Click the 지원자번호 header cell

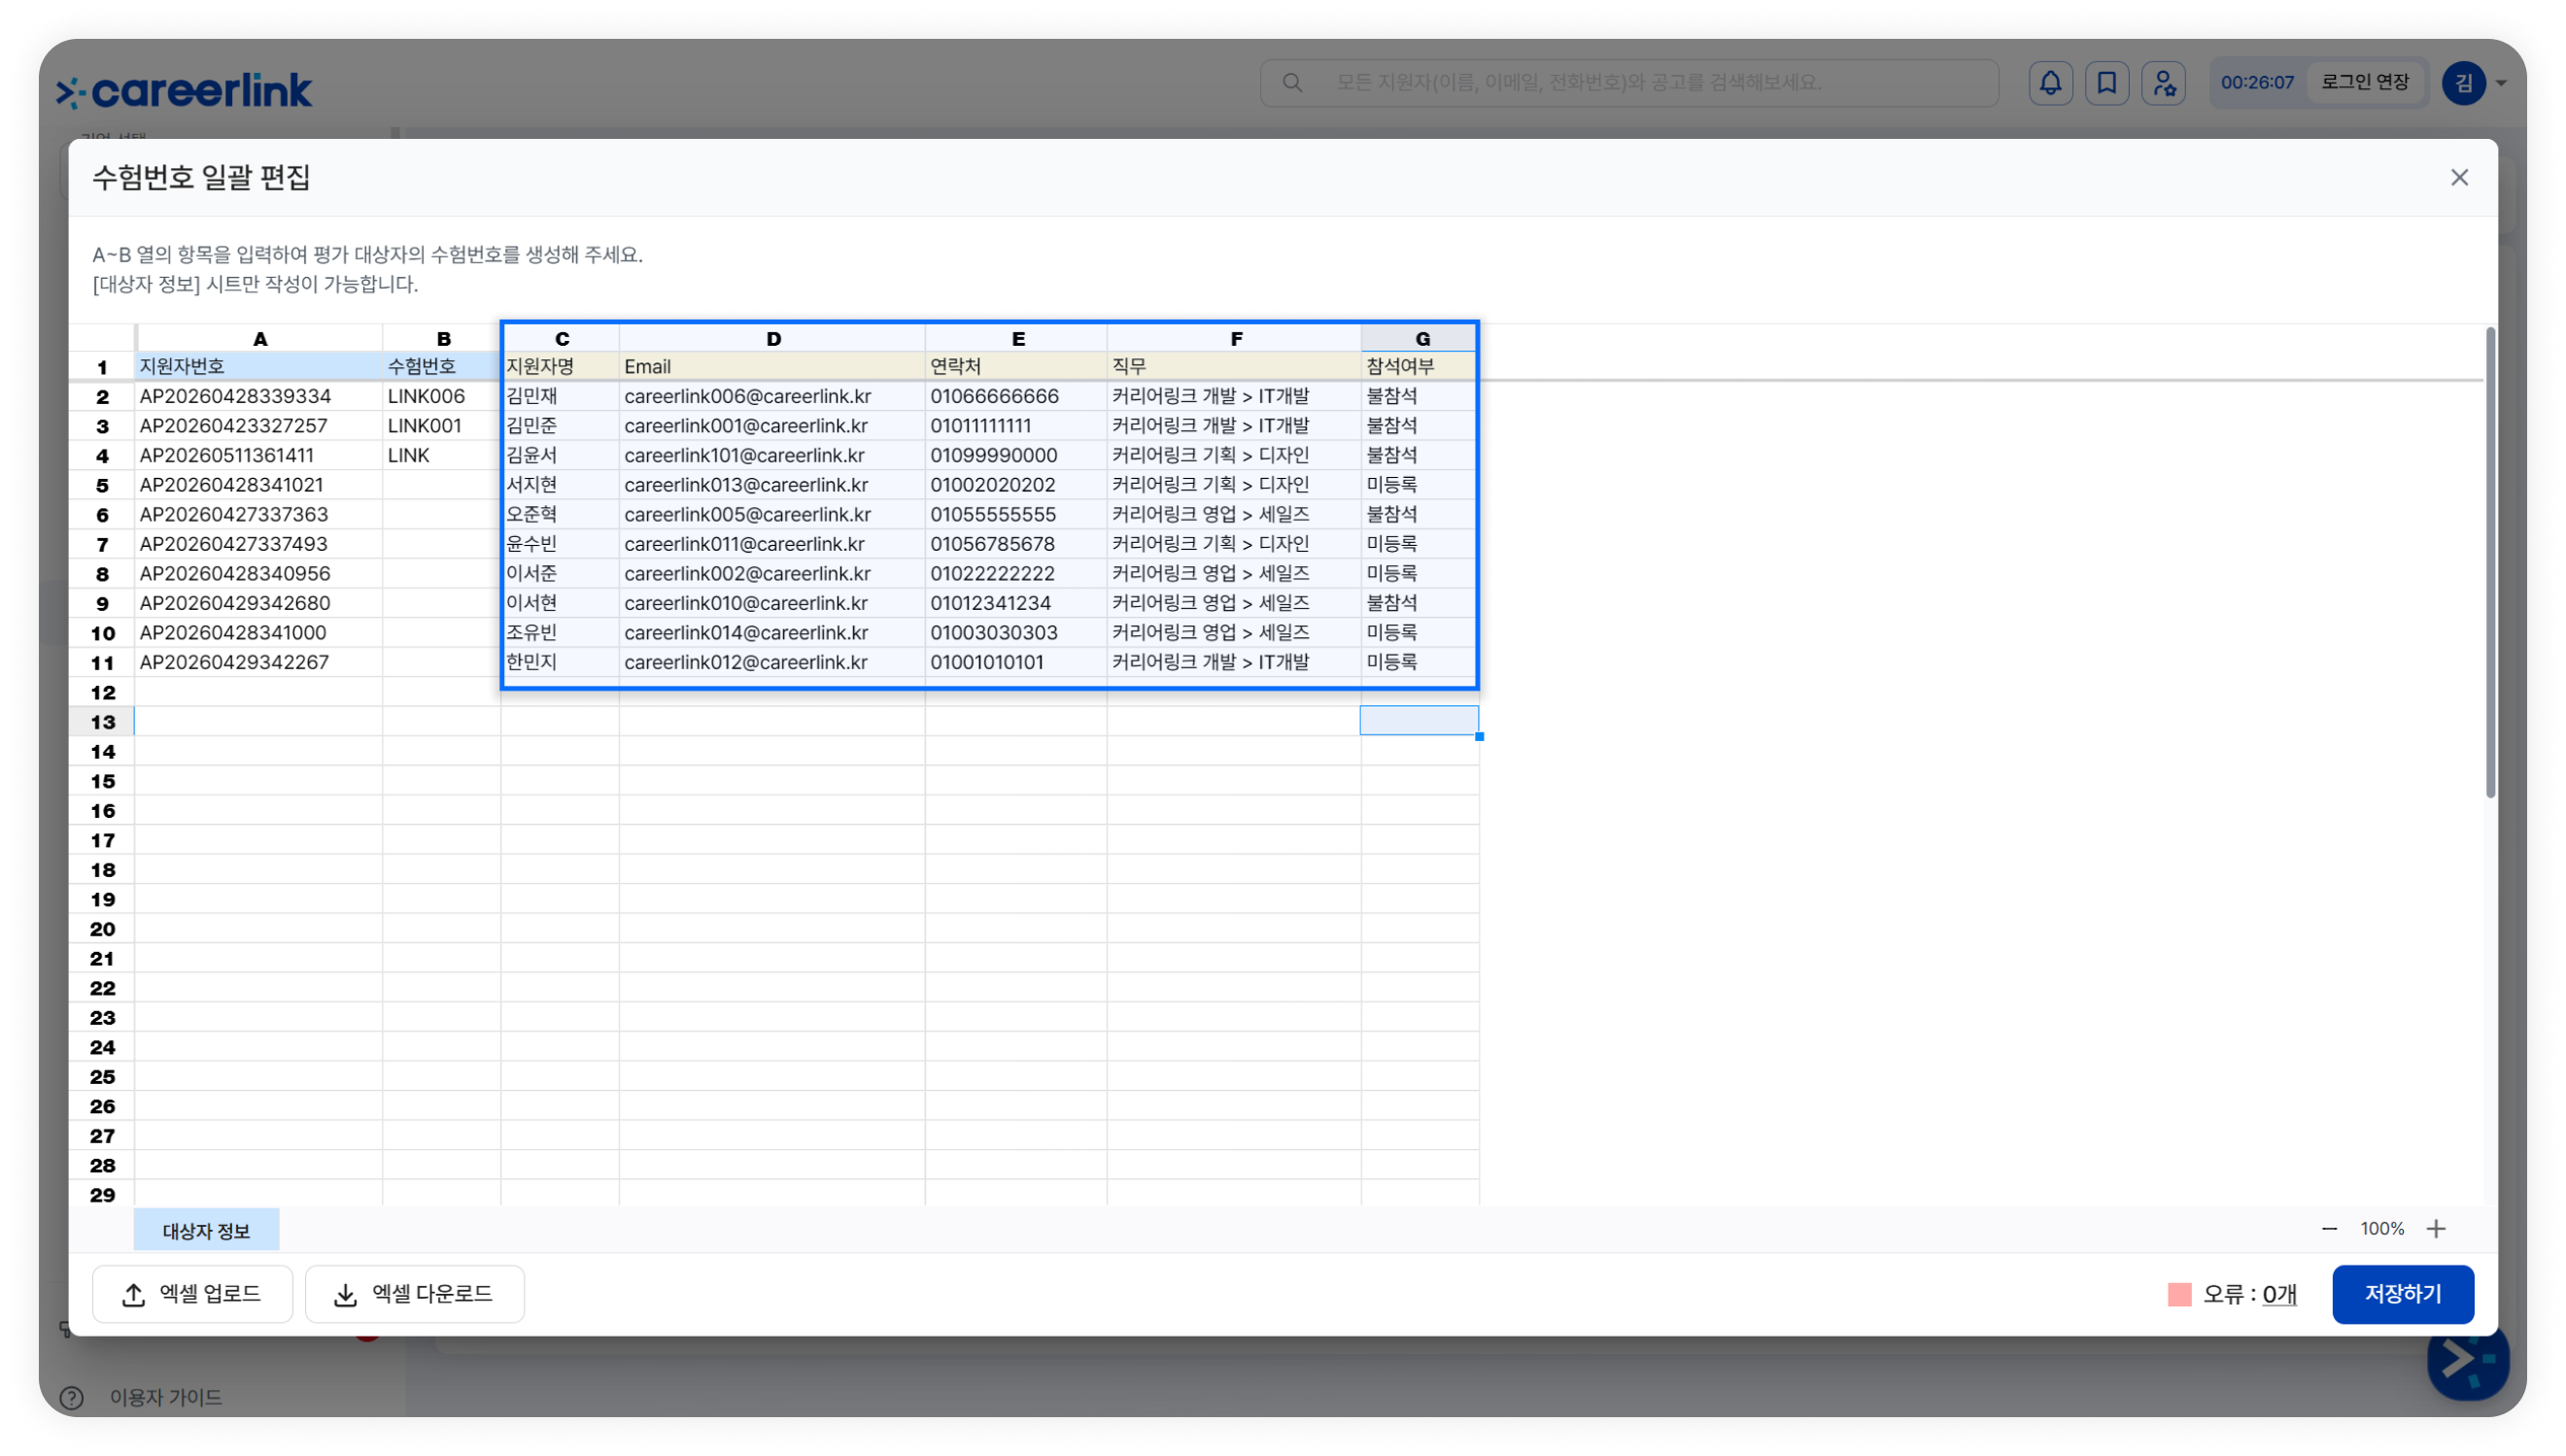coord(259,367)
